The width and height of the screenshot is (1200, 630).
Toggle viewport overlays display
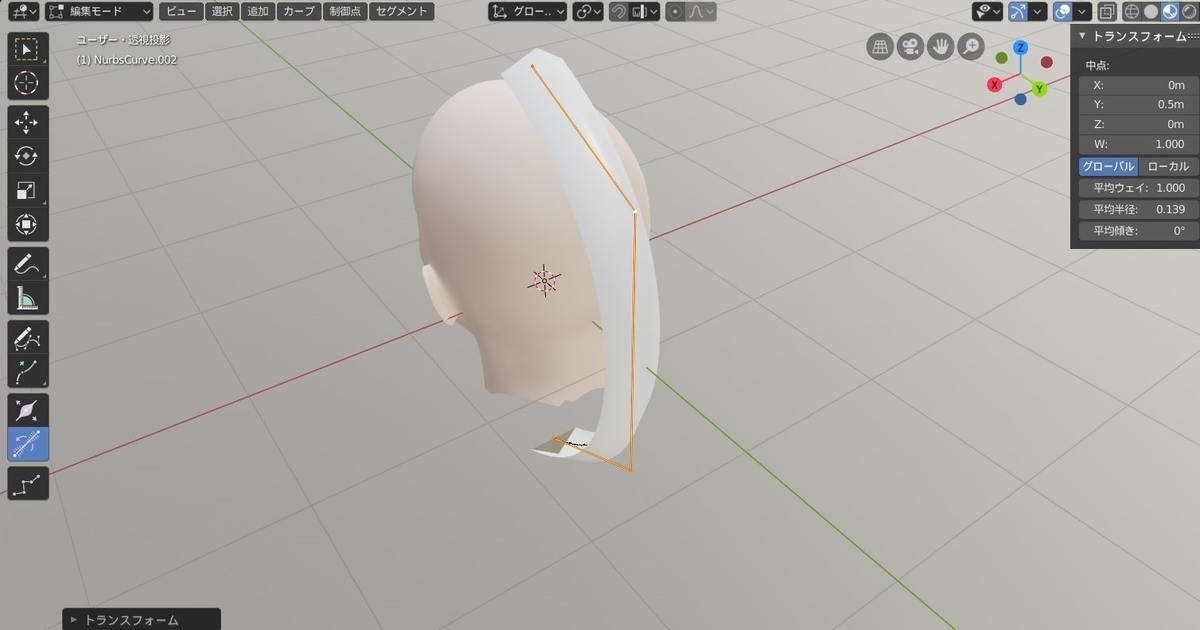point(1064,12)
